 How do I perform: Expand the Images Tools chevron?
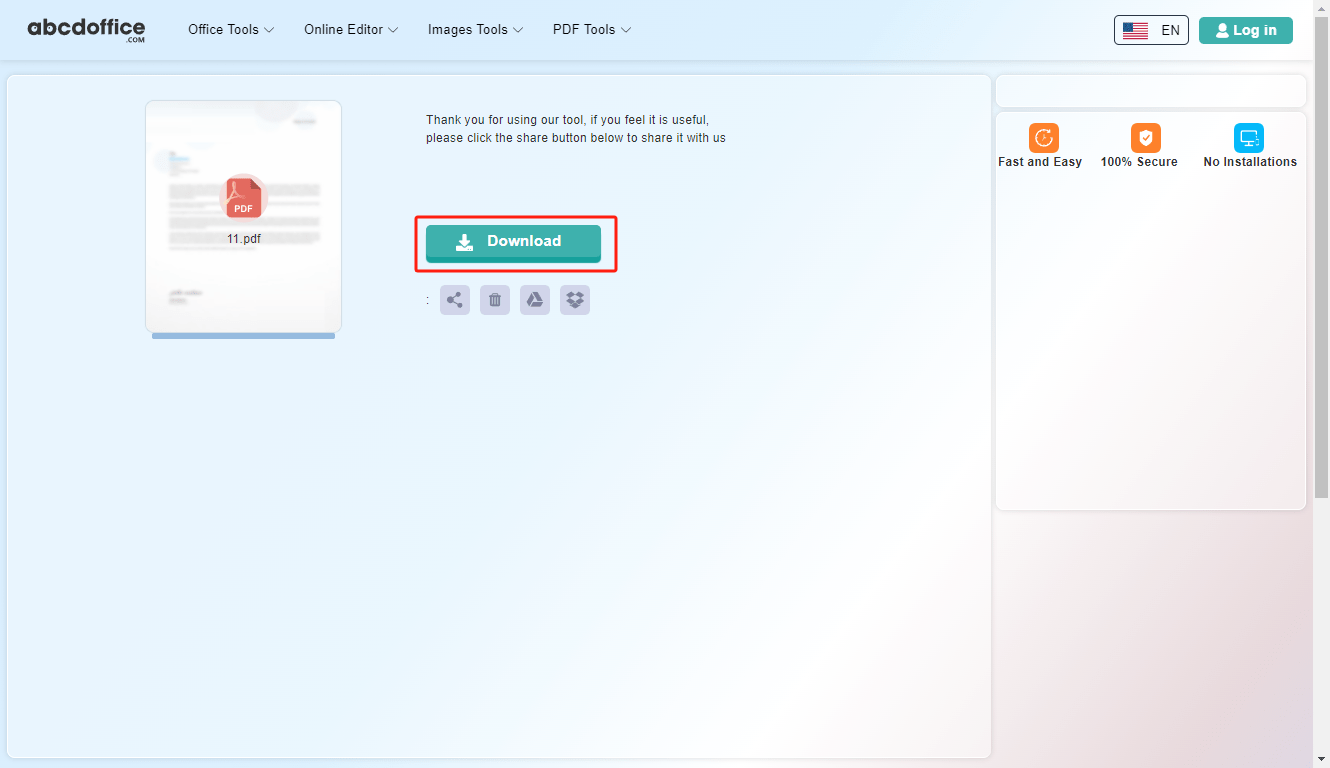[518, 30]
